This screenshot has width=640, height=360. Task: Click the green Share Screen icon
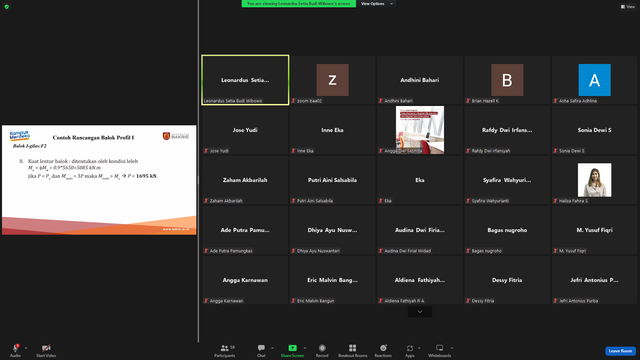[x=293, y=348]
